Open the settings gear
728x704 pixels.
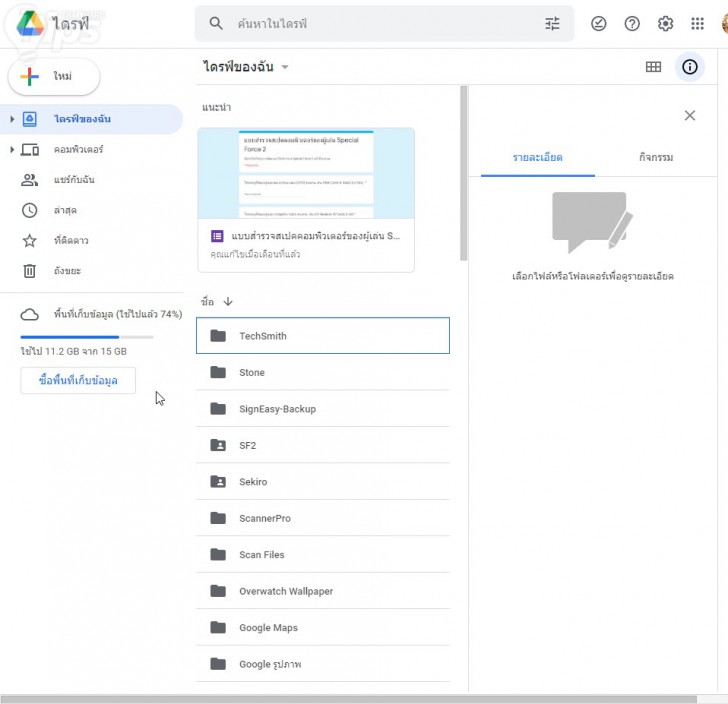[665, 23]
